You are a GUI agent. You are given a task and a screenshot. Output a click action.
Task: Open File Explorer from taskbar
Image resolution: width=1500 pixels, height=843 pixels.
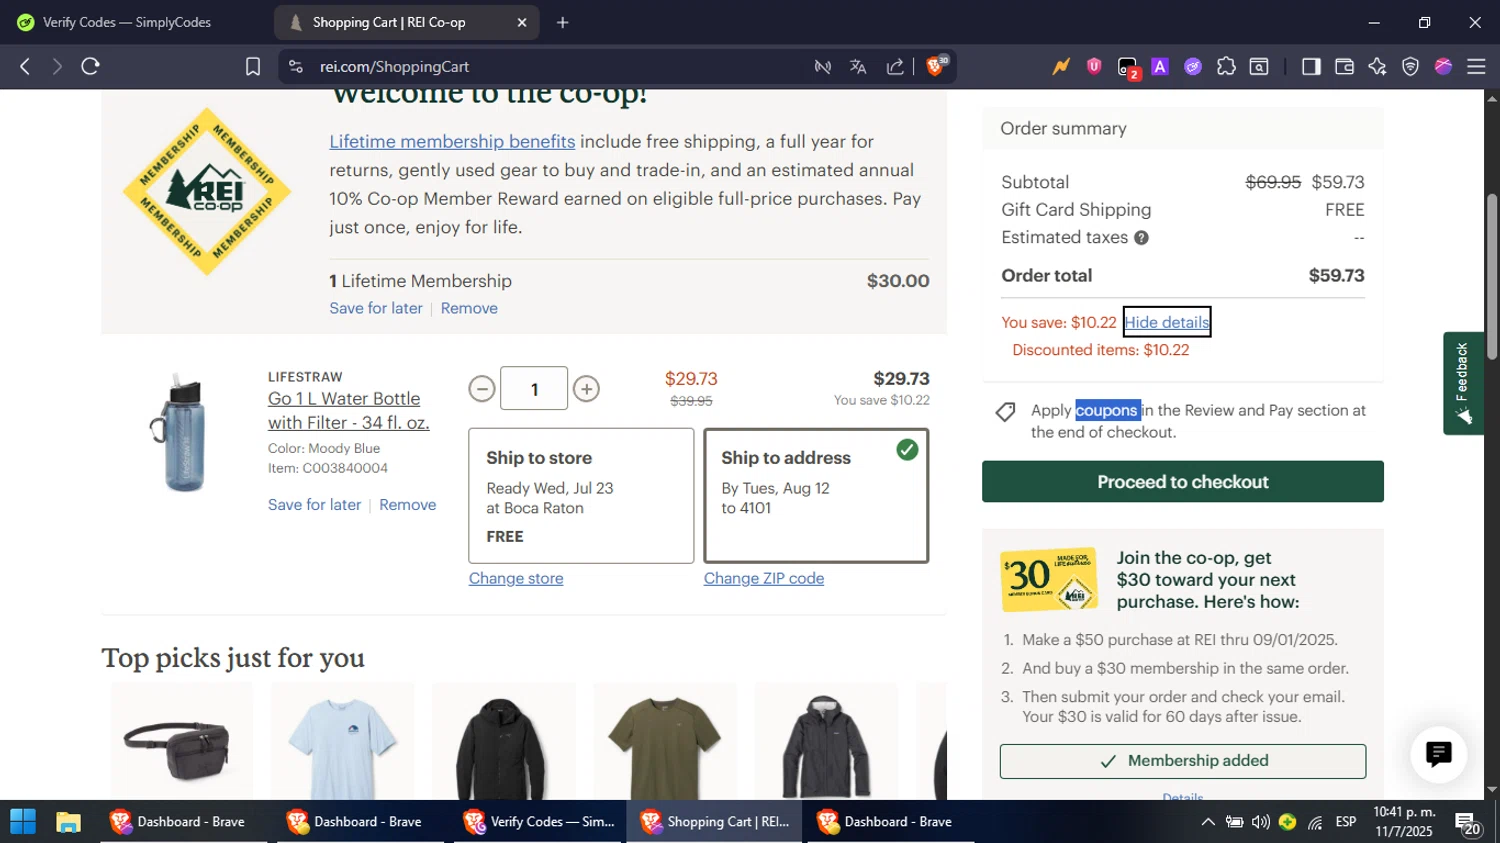[68, 822]
